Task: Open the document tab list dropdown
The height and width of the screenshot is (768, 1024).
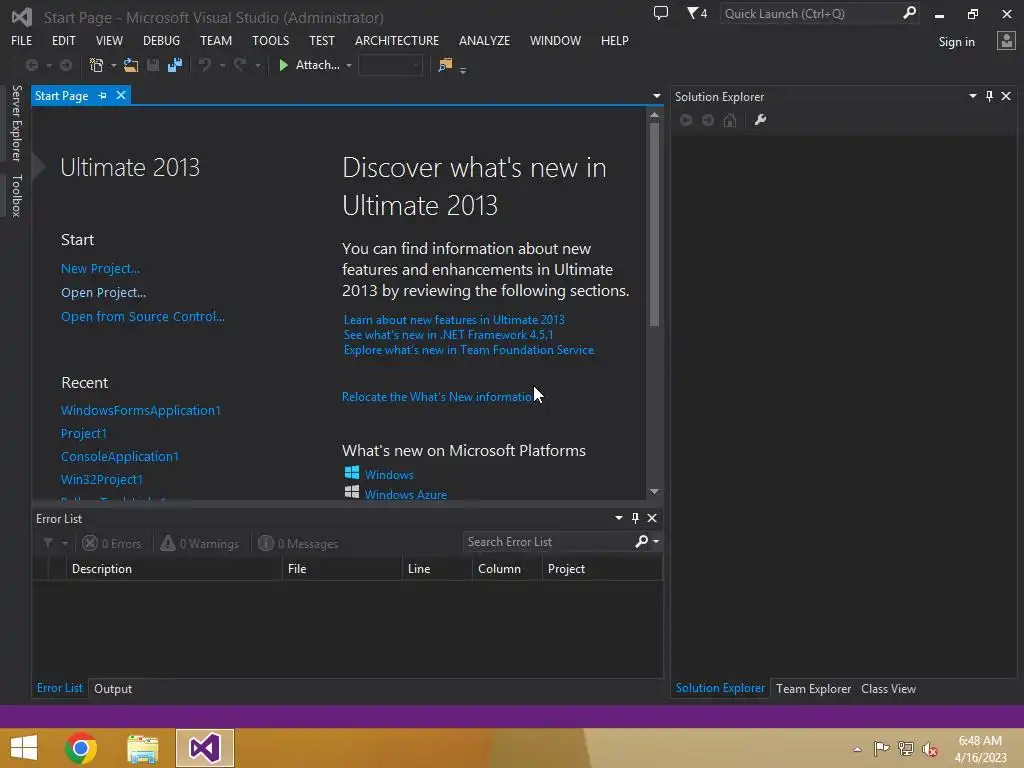Action: click(x=656, y=96)
